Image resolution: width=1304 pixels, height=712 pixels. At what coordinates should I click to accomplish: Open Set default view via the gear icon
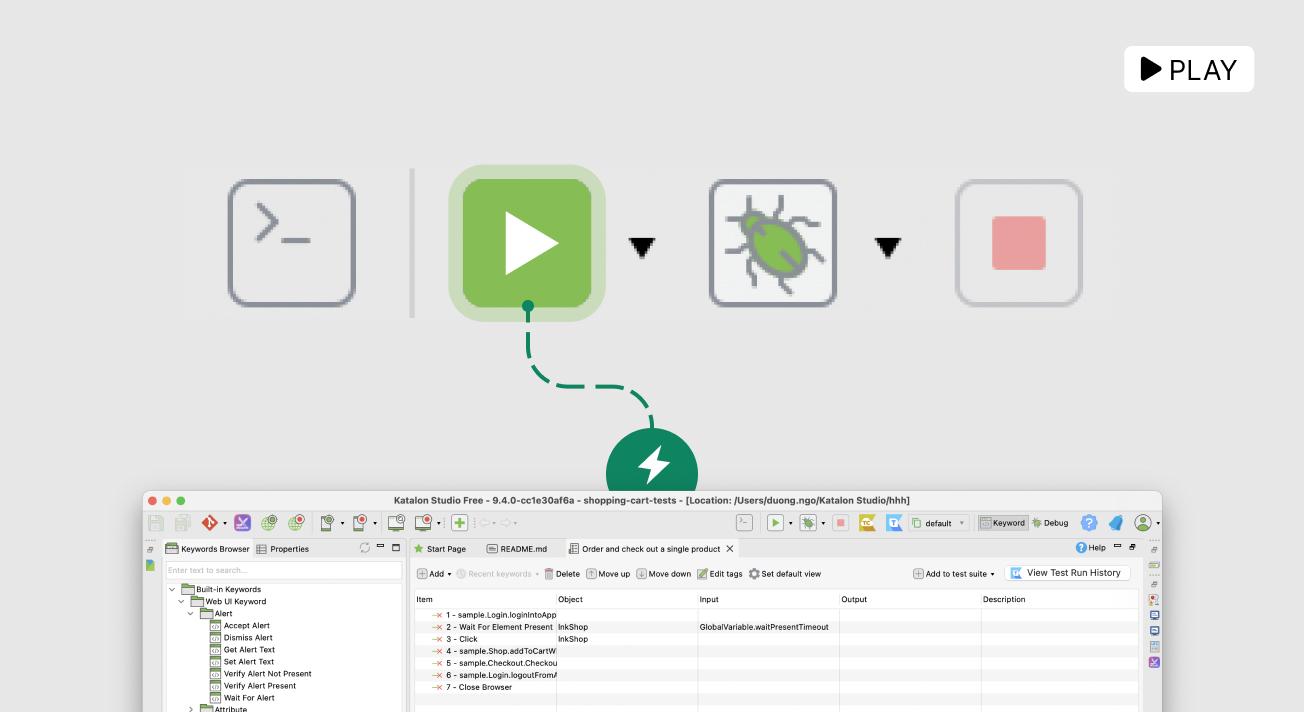point(754,573)
